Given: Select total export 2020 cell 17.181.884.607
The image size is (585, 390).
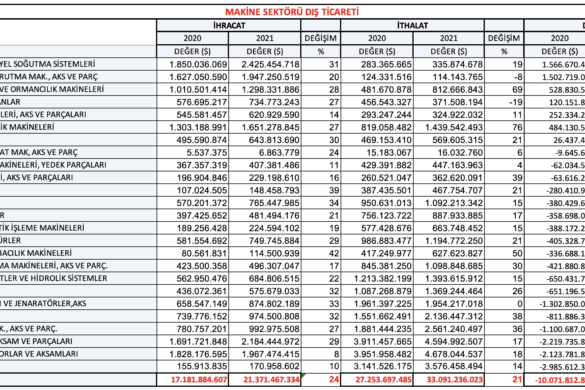Looking at the screenshot, I should (193, 380).
